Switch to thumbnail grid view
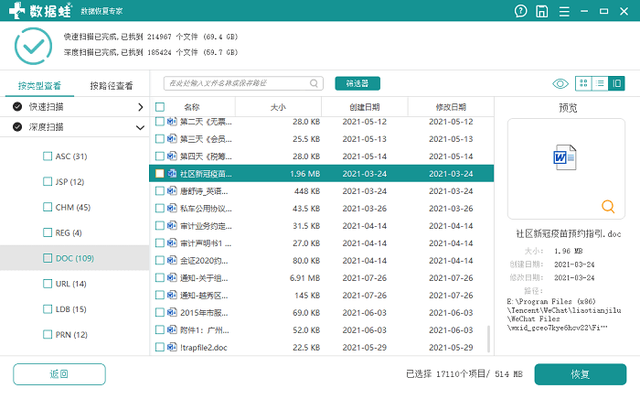The image size is (640, 399). [x=583, y=83]
